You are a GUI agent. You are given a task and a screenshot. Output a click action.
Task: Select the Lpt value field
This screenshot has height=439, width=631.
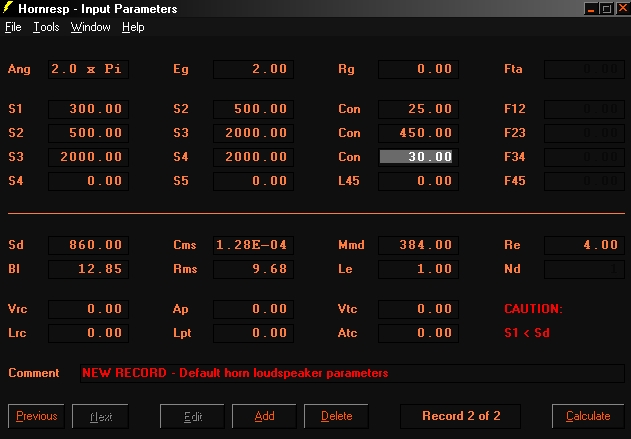click(x=254, y=333)
